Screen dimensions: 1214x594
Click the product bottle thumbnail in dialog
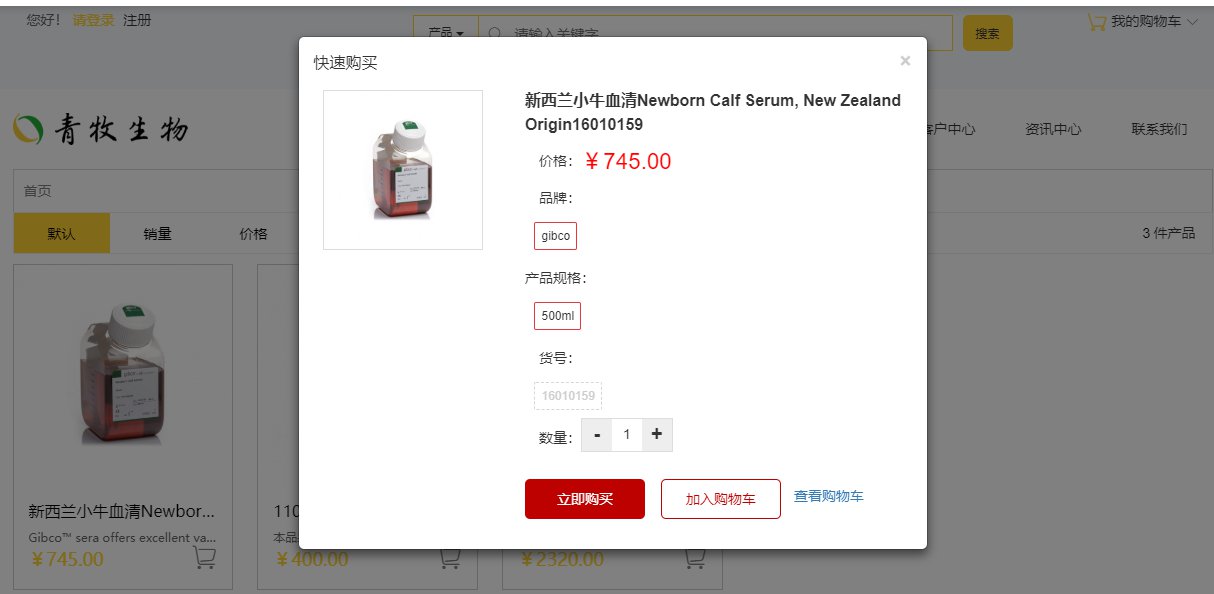pos(403,170)
